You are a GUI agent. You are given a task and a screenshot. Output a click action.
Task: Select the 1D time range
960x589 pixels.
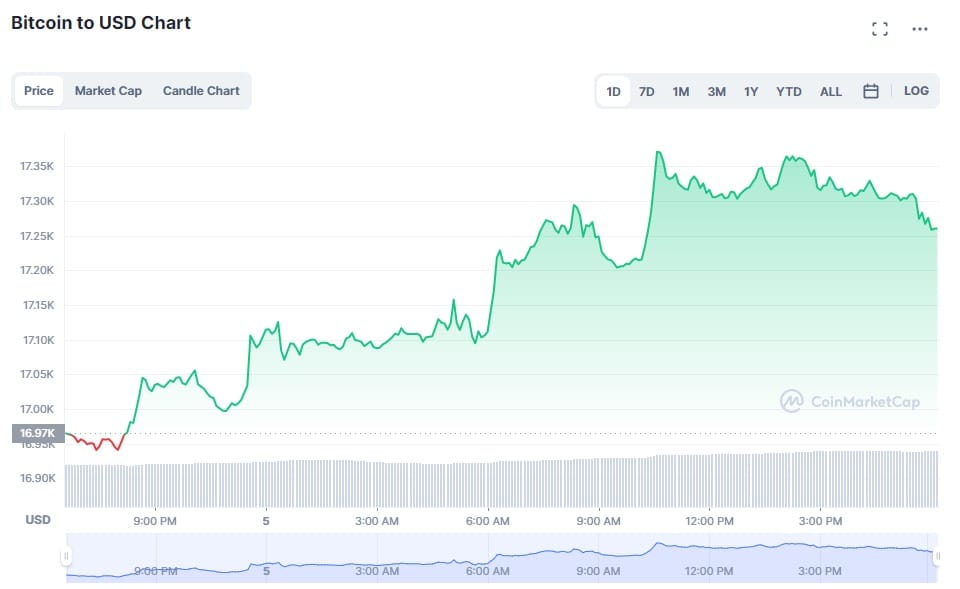click(613, 91)
